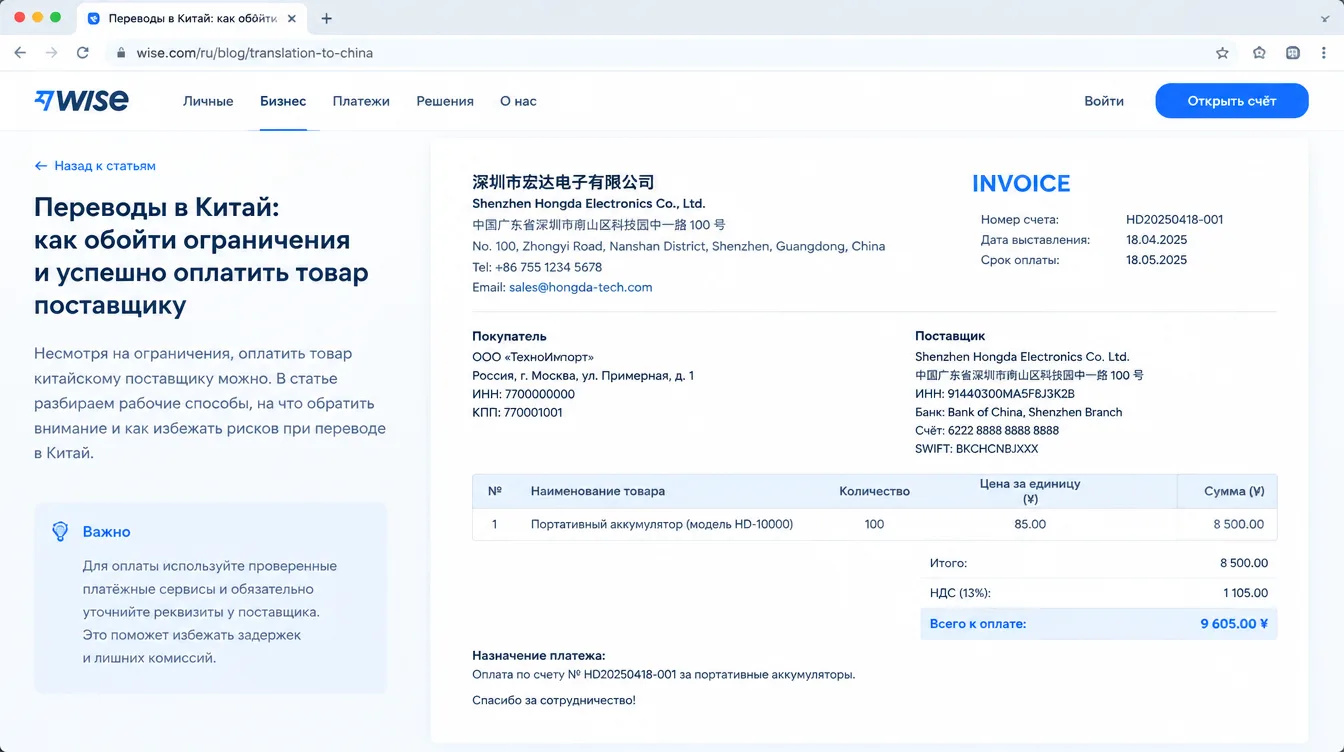Click the НДС (13%) label
Image resolution: width=1344 pixels, height=752 pixels.
click(x=960, y=593)
